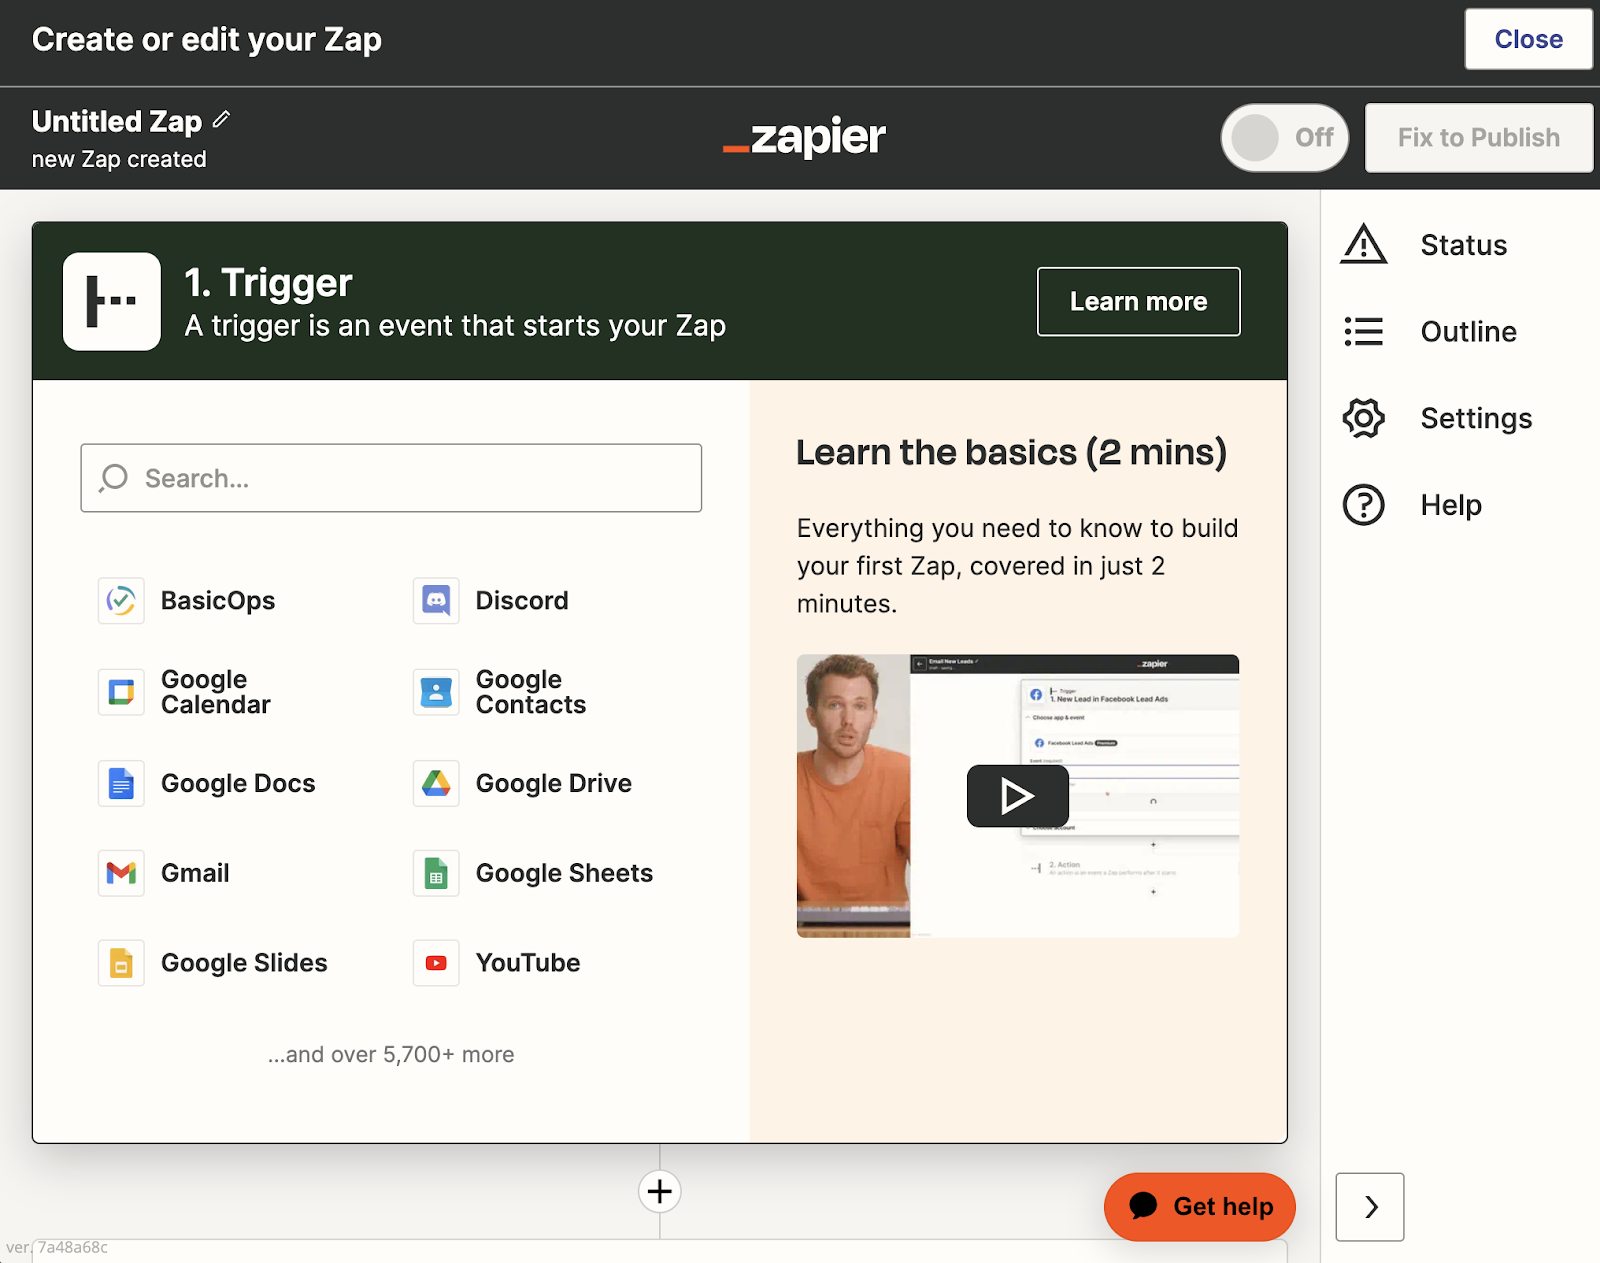The height and width of the screenshot is (1263, 1600).
Task: Click the Close button
Action: click(x=1528, y=39)
